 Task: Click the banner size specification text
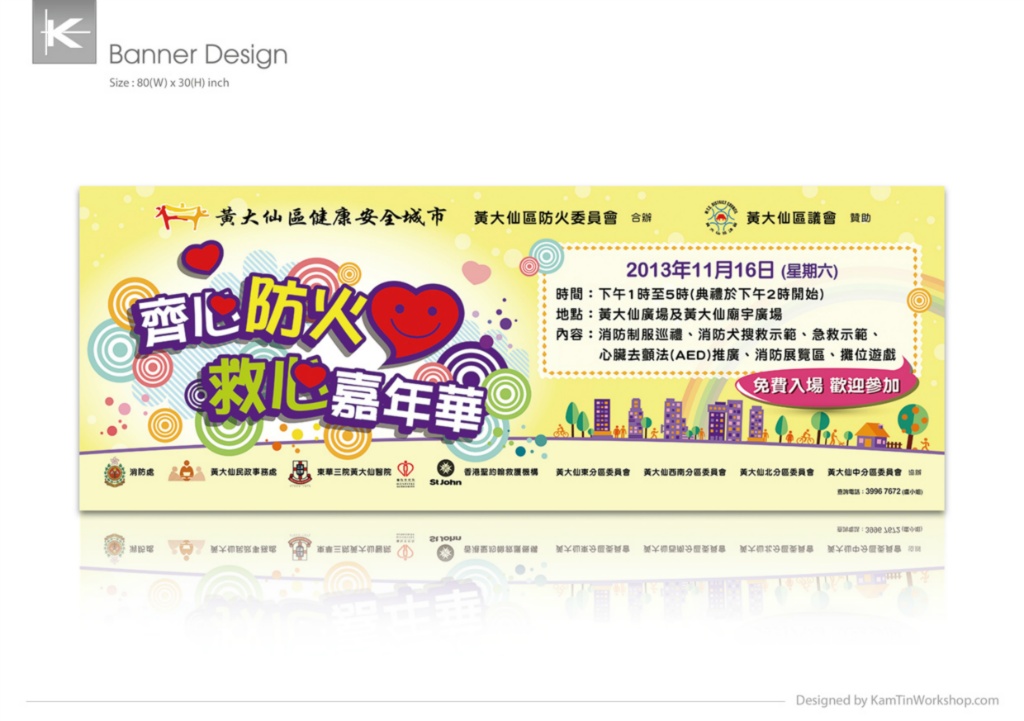169,83
